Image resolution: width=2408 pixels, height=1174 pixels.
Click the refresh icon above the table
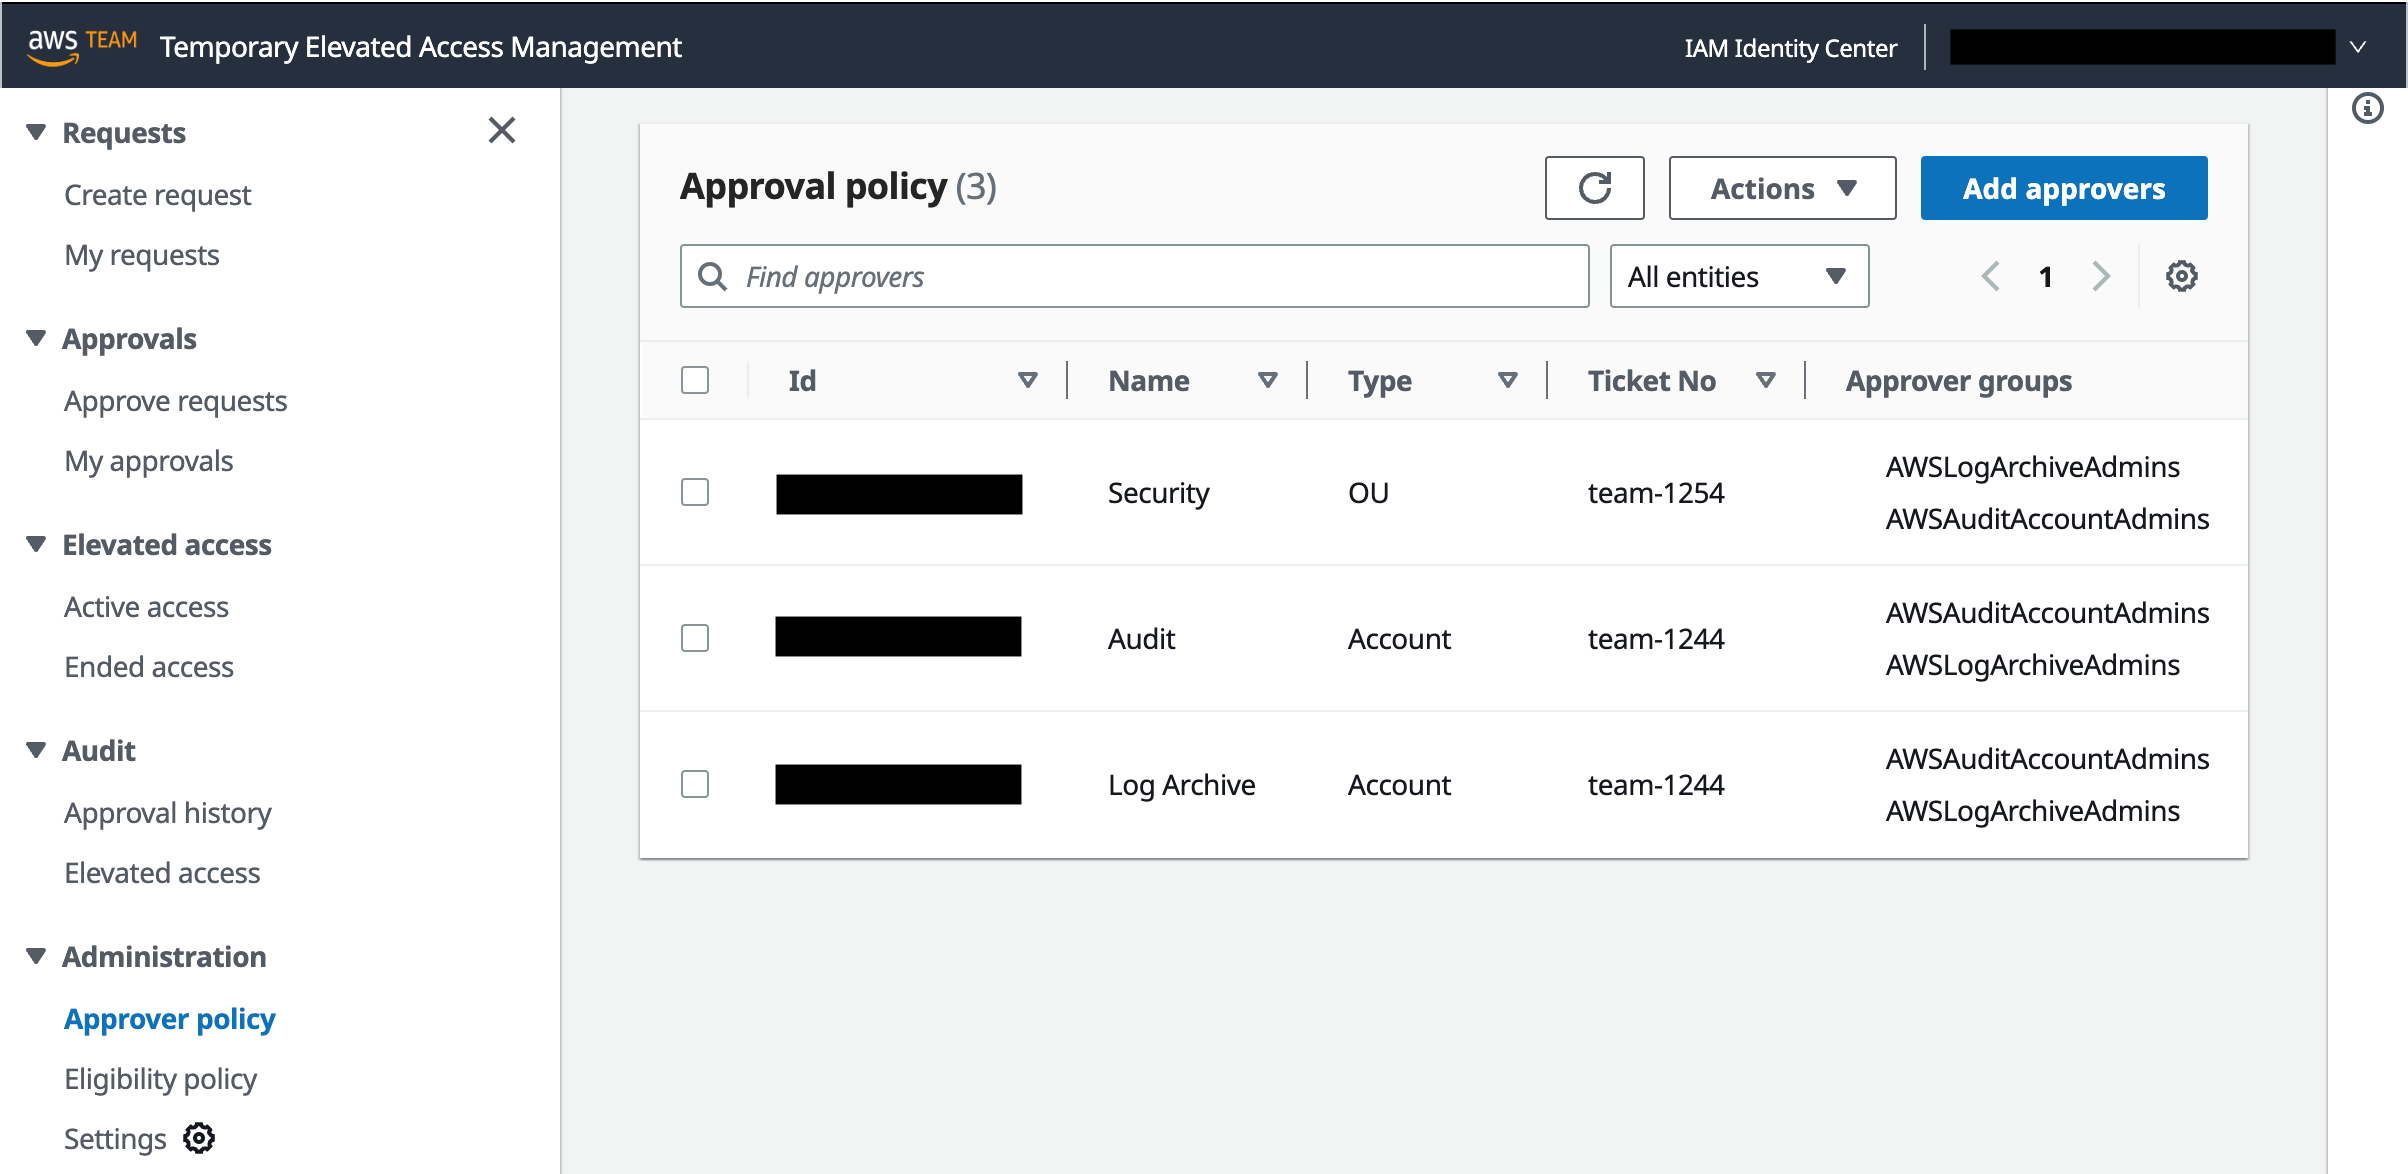(1594, 187)
